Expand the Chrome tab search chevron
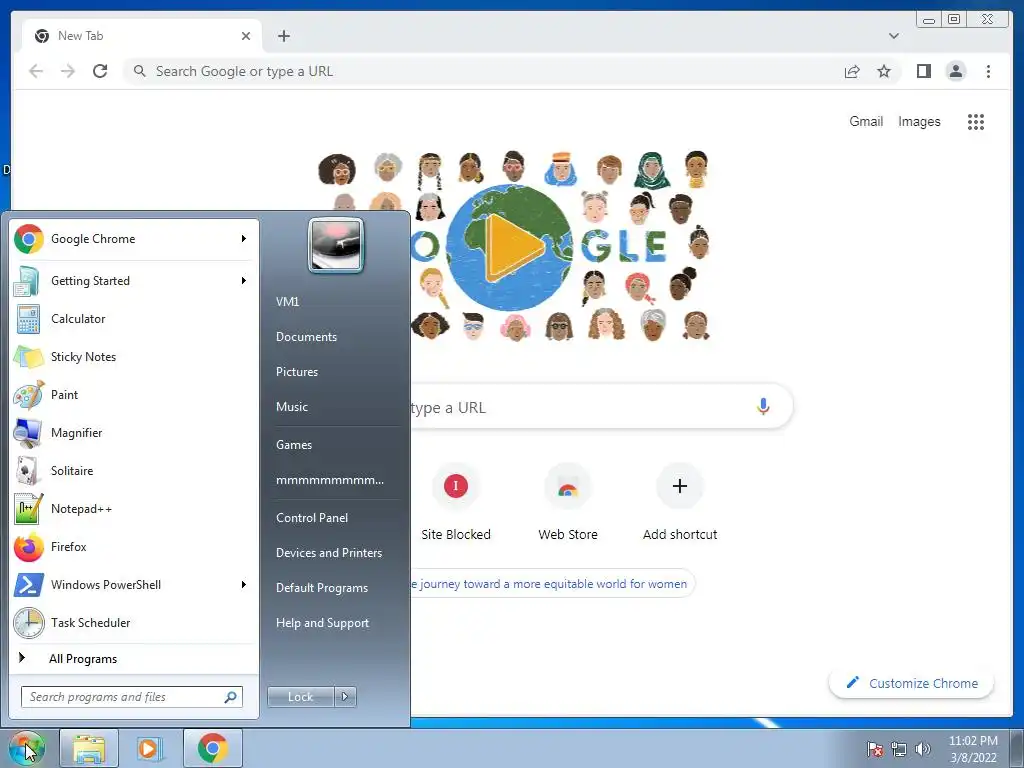 pos(893,36)
